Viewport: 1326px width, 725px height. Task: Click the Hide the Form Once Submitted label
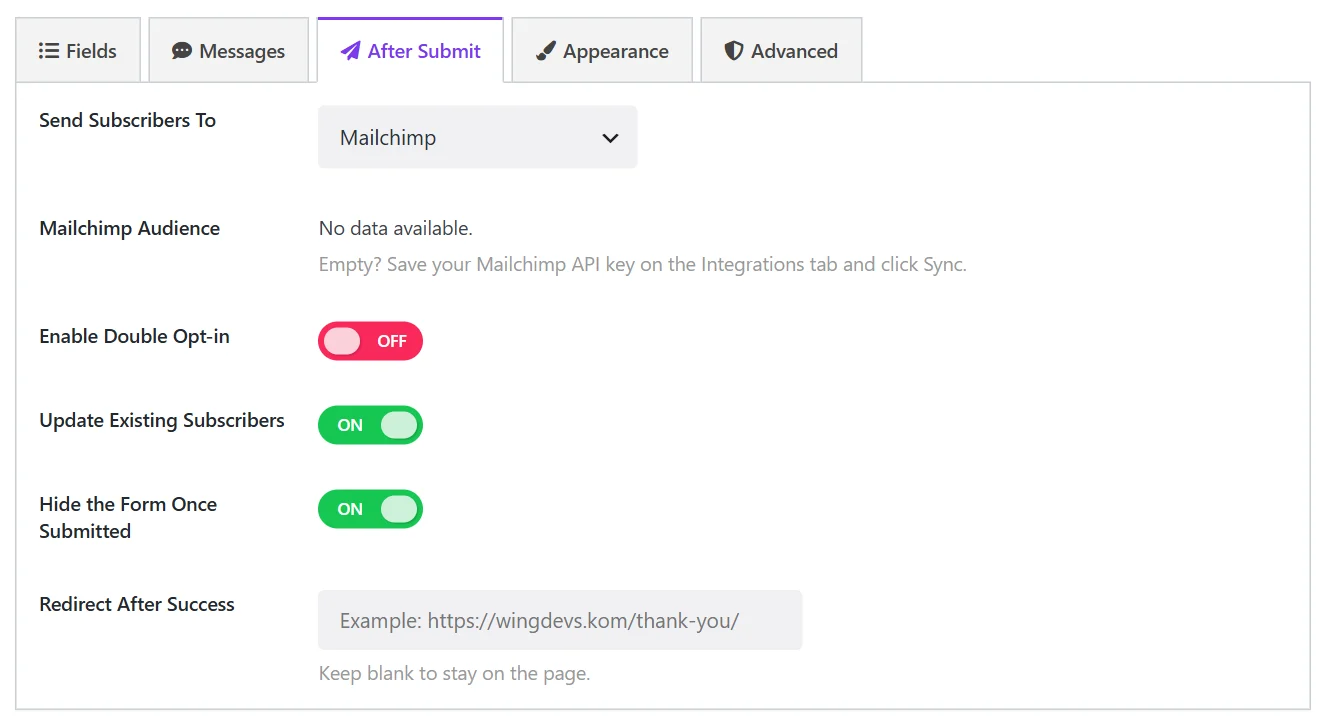pyautogui.click(x=128, y=517)
